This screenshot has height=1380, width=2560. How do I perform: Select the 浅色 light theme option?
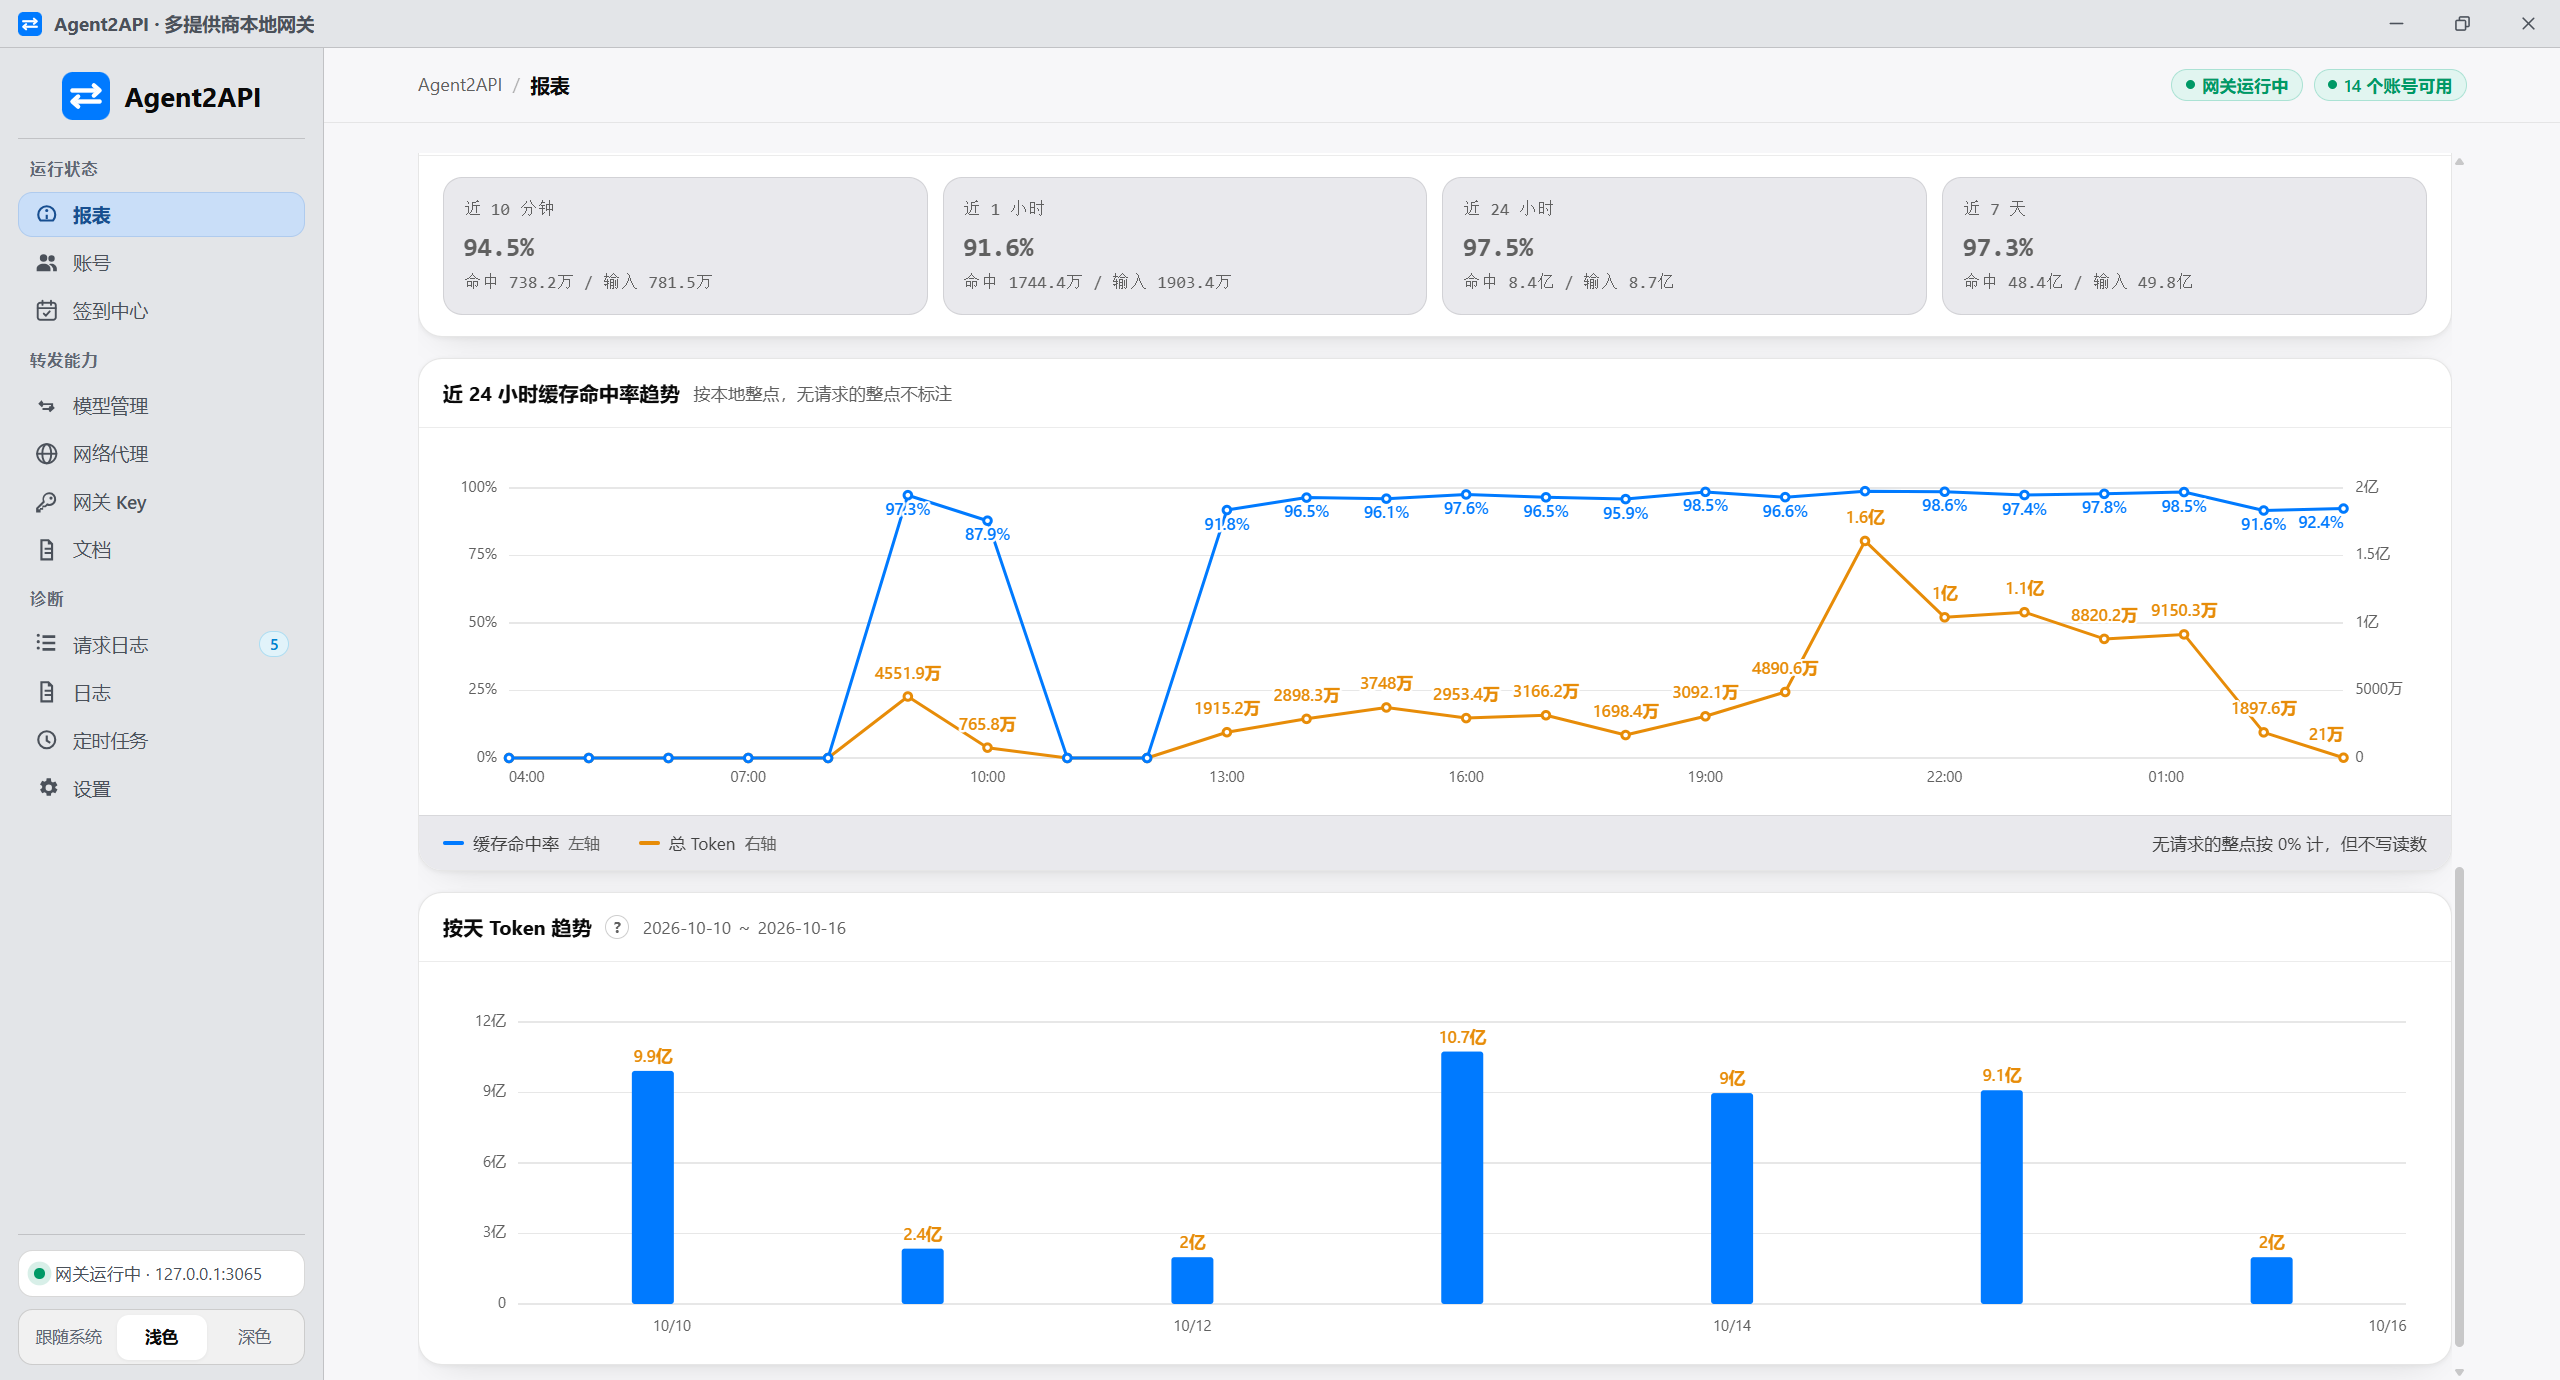click(x=161, y=1337)
